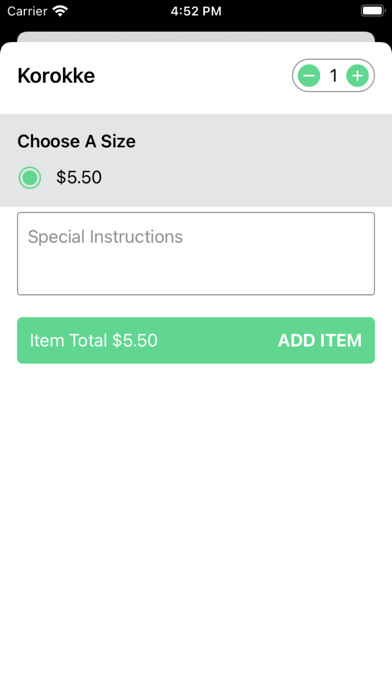Focus the Special Instructions text field
Viewport: 392px width, 696px height.
(x=196, y=253)
